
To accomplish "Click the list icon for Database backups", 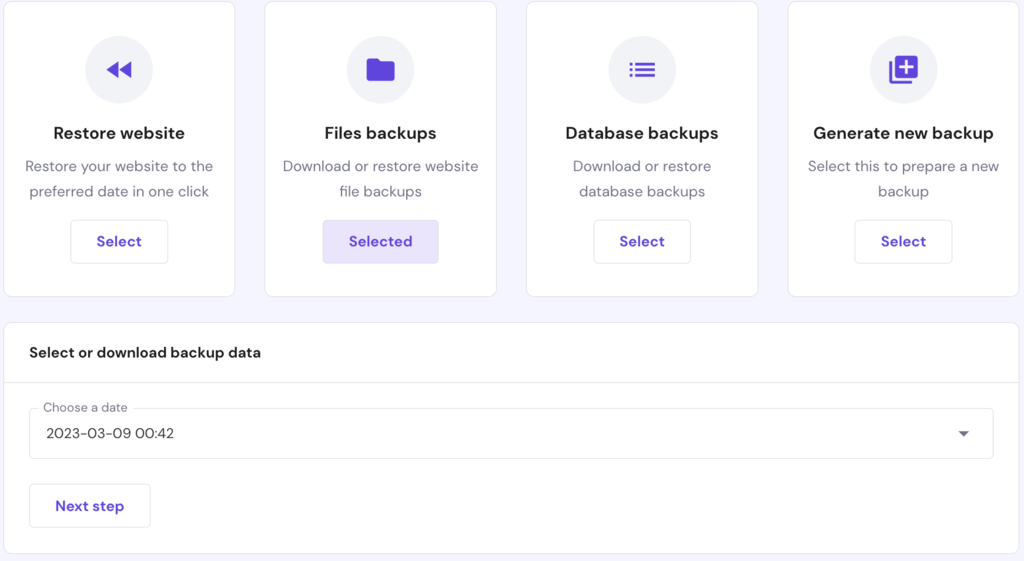I will (642, 69).
